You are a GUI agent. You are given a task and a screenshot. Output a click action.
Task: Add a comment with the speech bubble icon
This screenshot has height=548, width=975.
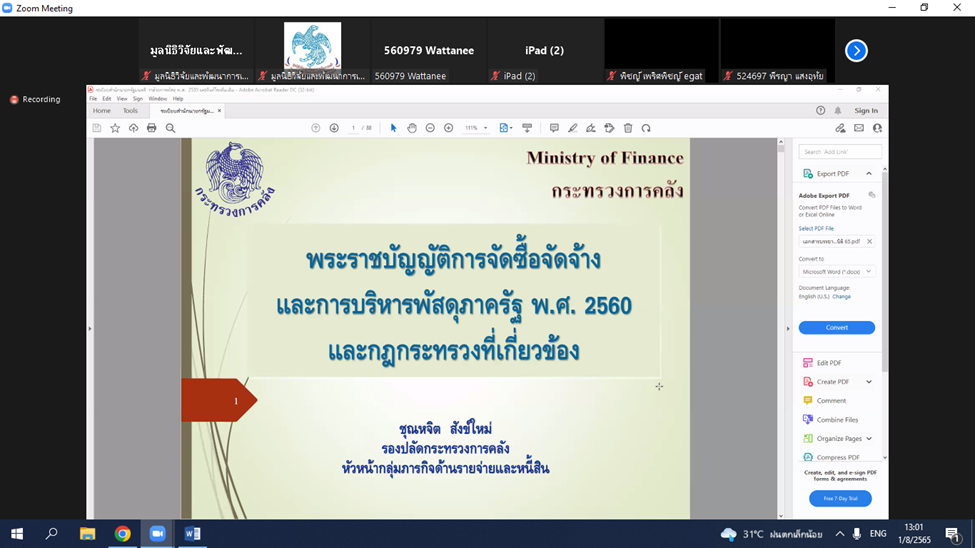(x=554, y=128)
